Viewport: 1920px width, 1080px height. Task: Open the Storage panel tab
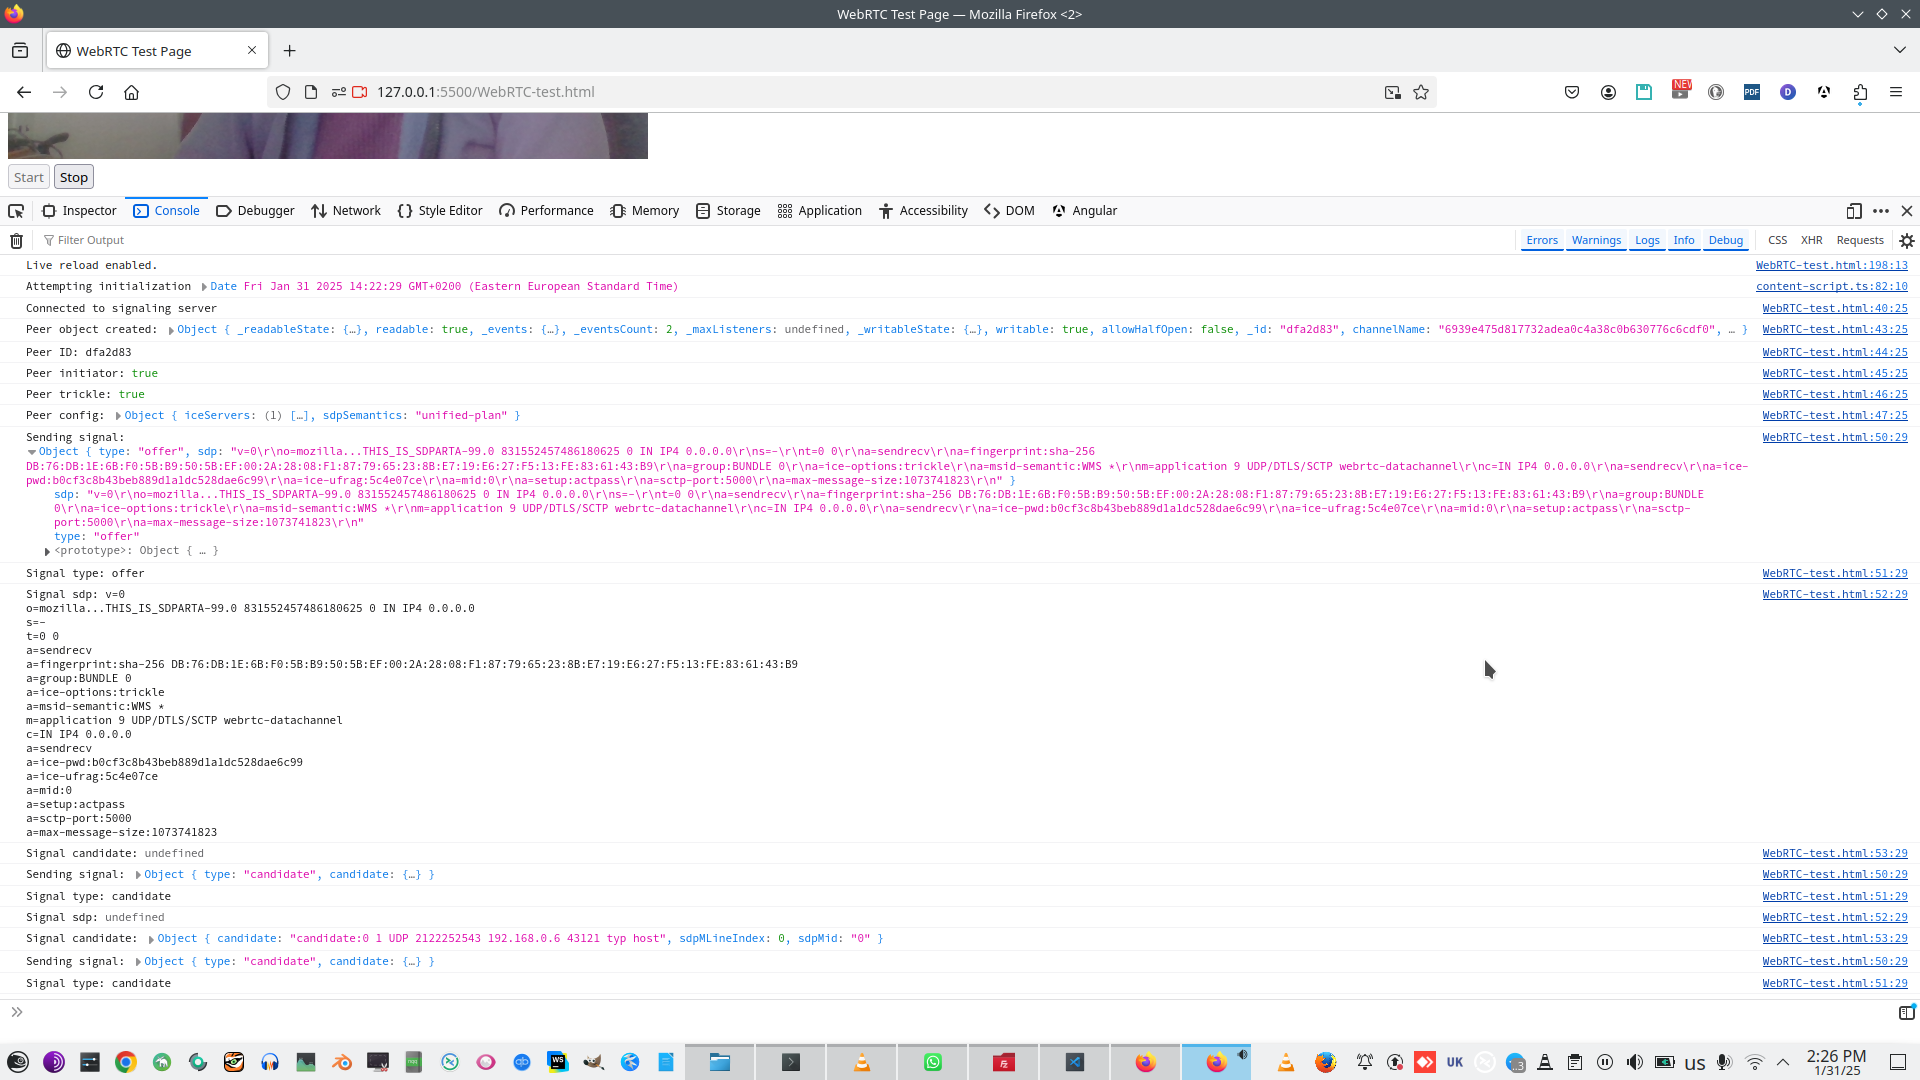pos(728,211)
